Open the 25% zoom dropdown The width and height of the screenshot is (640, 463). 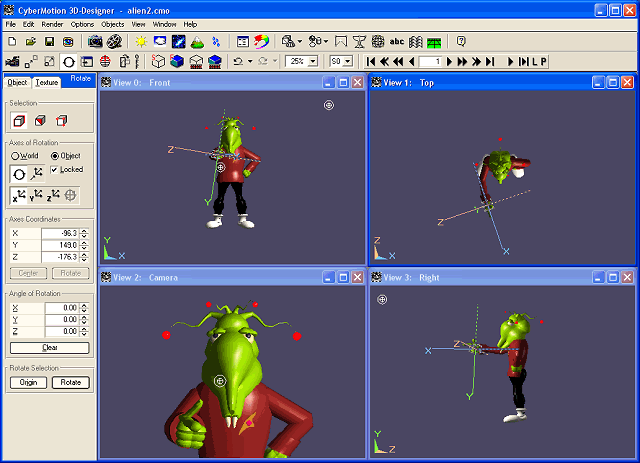click(x=313, y=62)
